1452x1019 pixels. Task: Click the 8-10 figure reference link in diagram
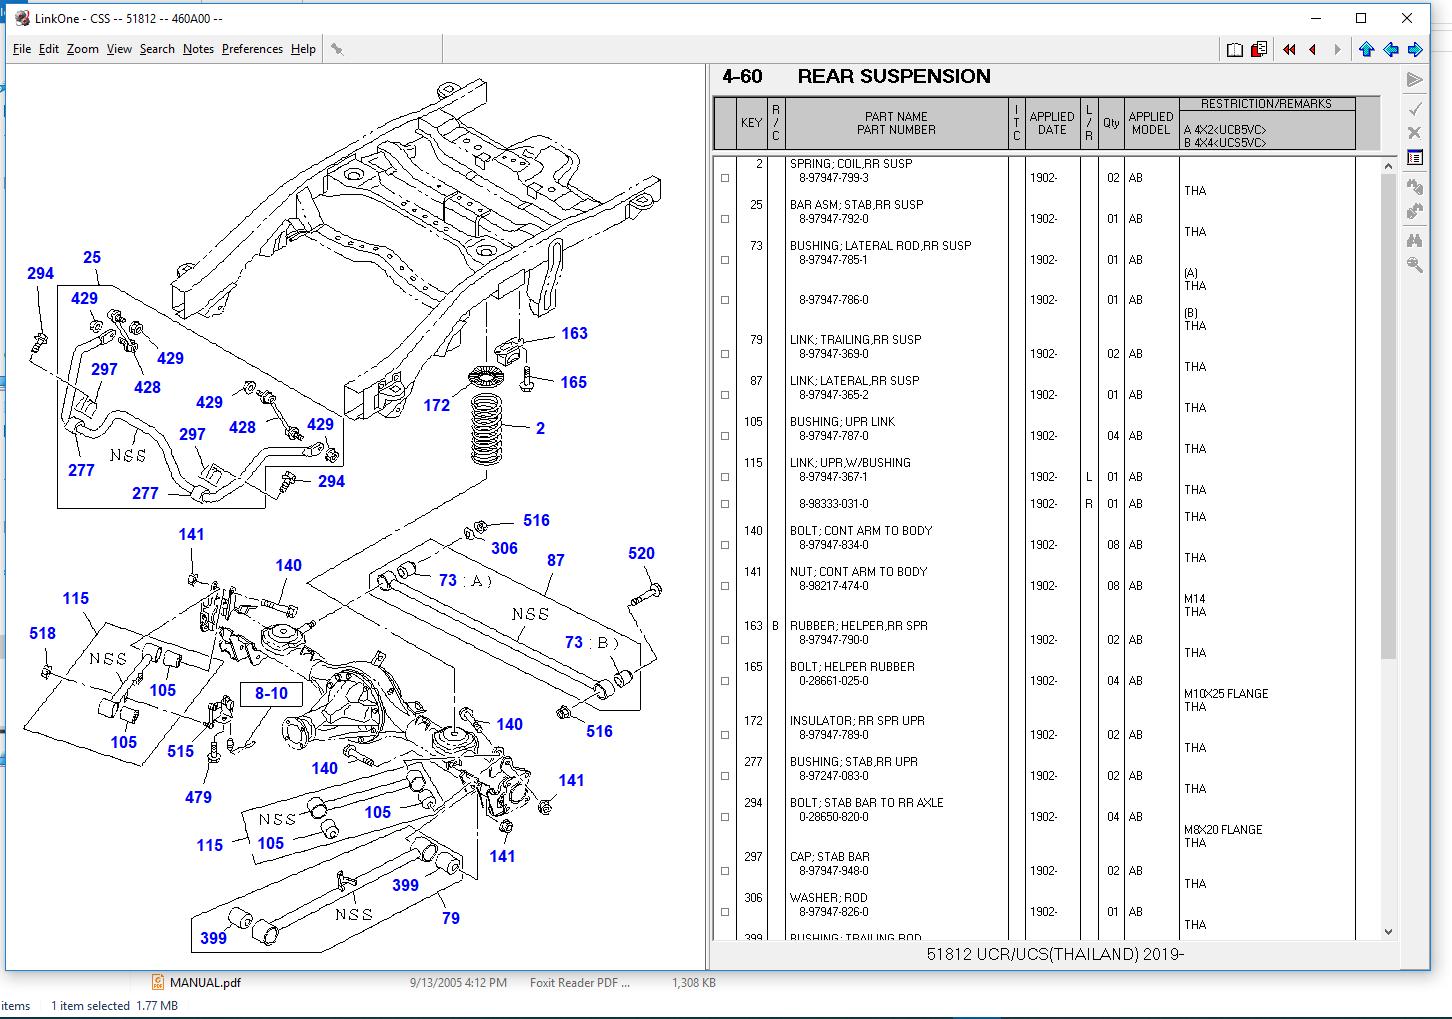click(x=270, y=692)
